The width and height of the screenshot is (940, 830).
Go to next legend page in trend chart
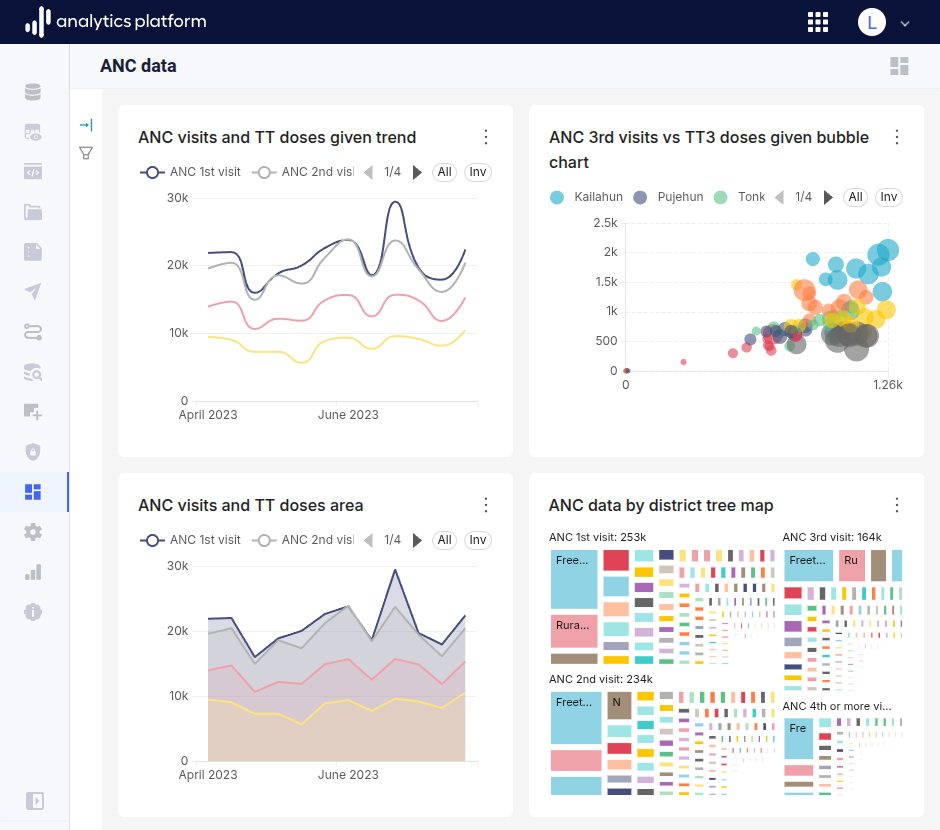click(417, 173)
